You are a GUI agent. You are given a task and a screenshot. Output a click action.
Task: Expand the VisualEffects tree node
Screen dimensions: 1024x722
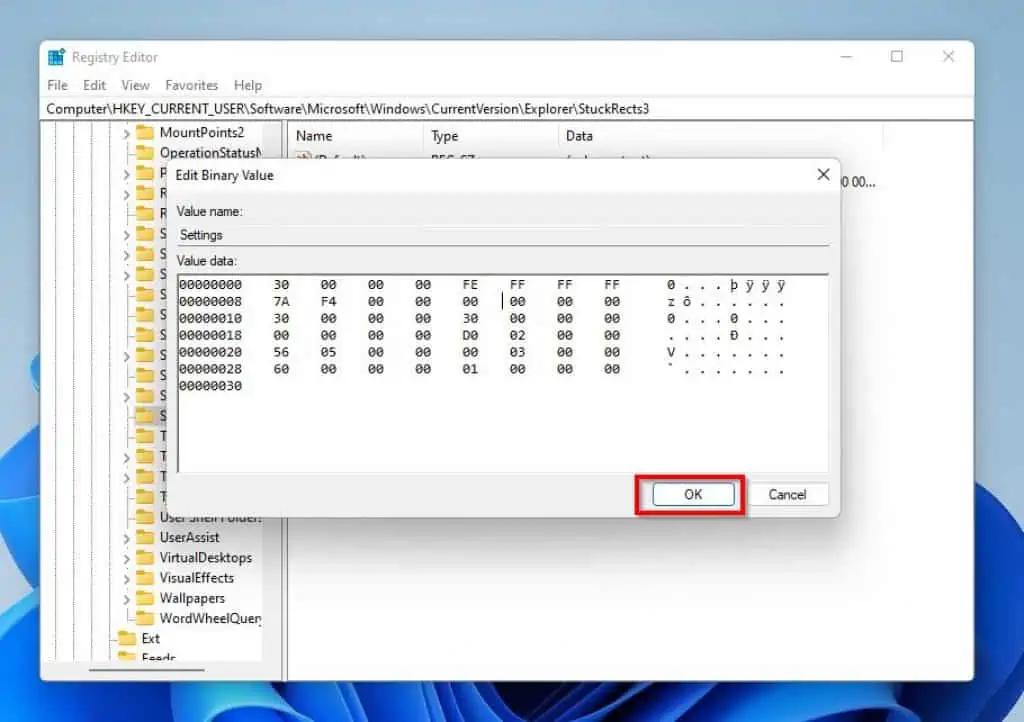[x=128, y=577]
